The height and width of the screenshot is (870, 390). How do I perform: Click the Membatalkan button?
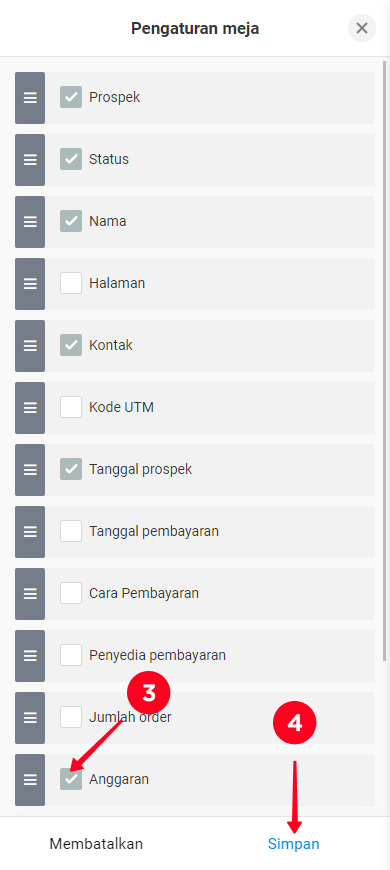(x=96, y=844)
